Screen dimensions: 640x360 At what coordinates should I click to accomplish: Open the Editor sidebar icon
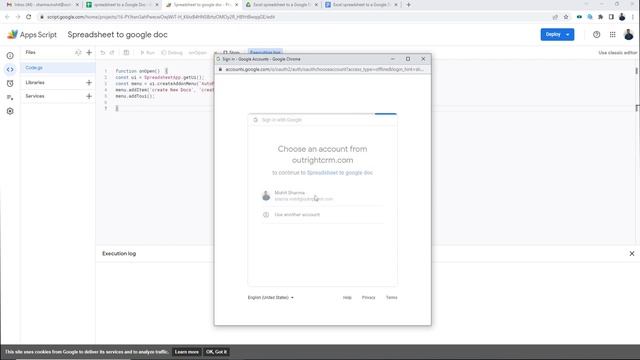click(10, 69)
